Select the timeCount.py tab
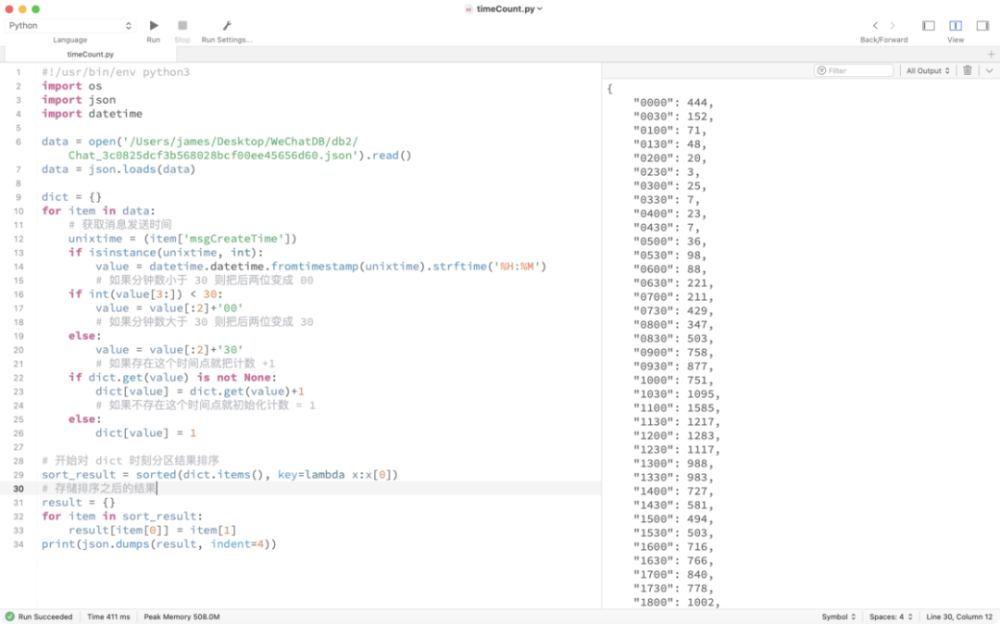This screenshot has height=624, width=1000. coord(91,54)
